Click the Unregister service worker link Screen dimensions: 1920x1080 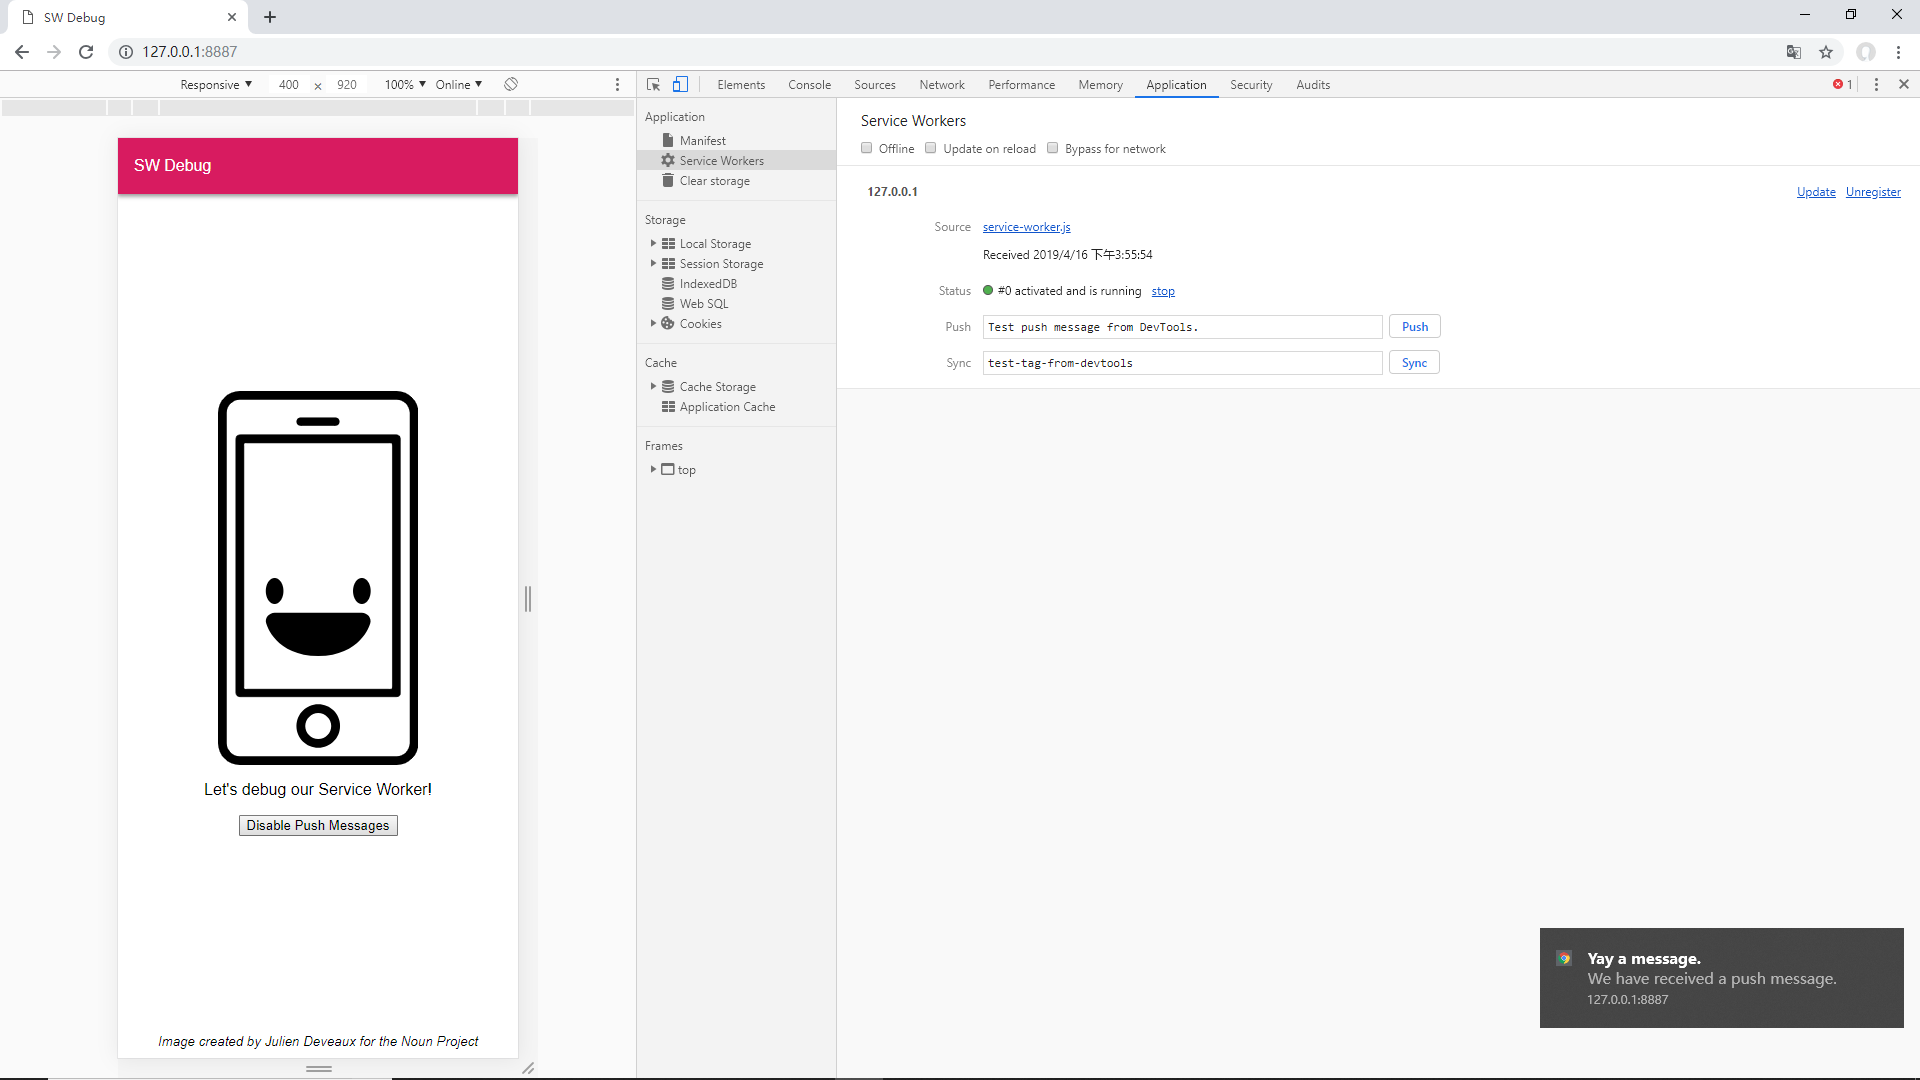[x=1872, y=191]
